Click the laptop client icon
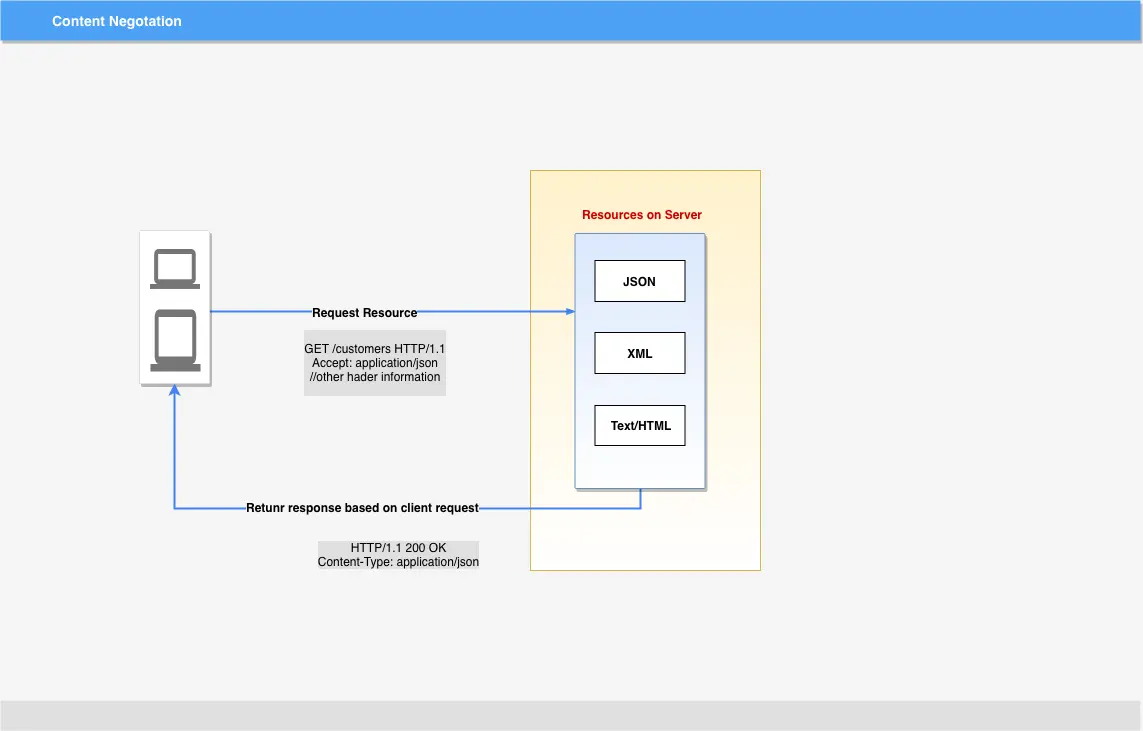 tap(175, 269)
